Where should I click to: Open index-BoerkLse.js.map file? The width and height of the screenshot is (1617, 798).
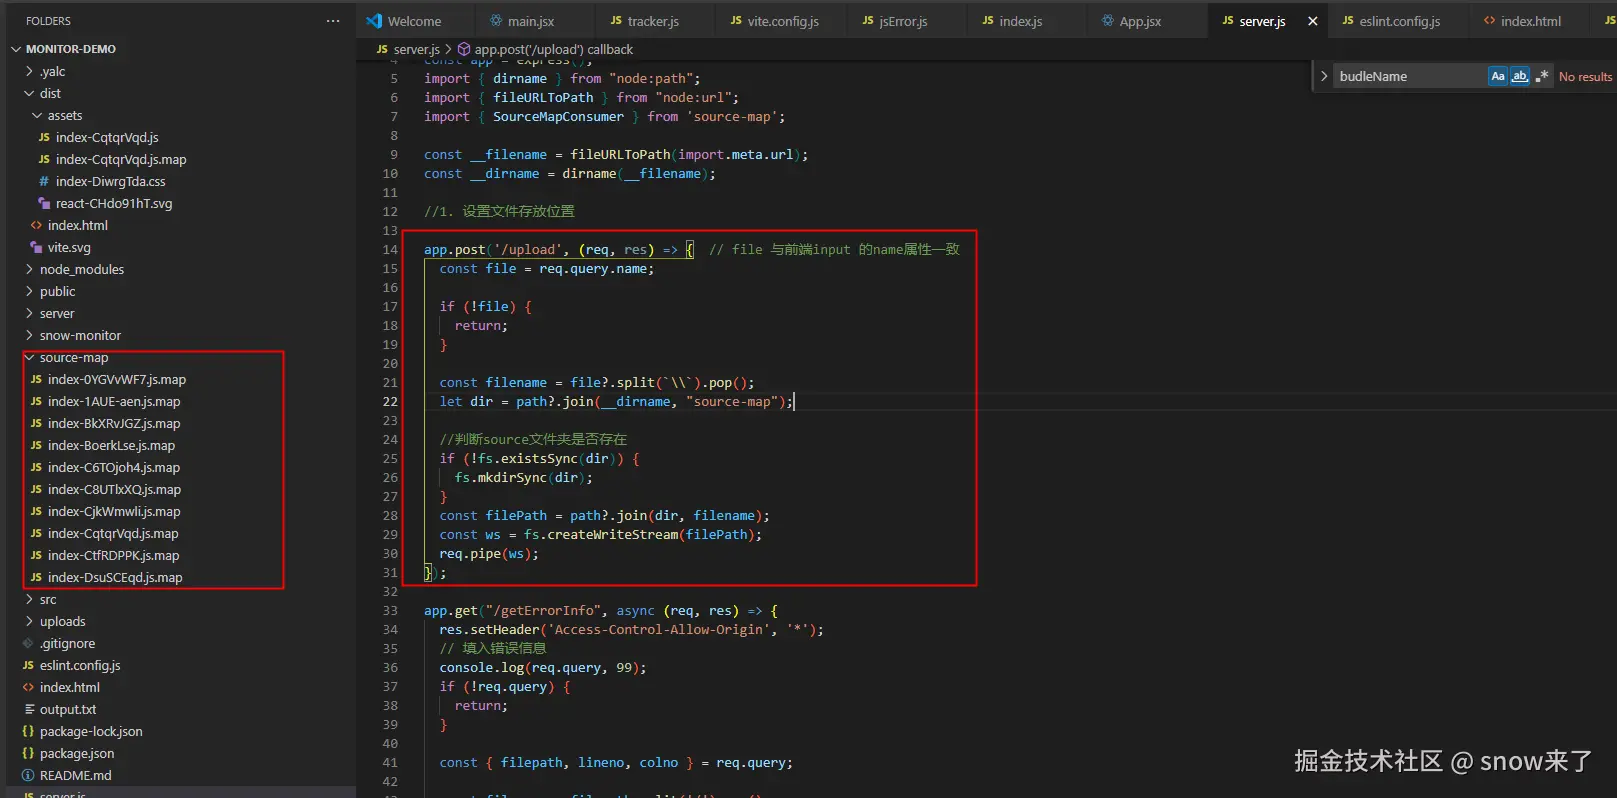(x=111, y=445)
